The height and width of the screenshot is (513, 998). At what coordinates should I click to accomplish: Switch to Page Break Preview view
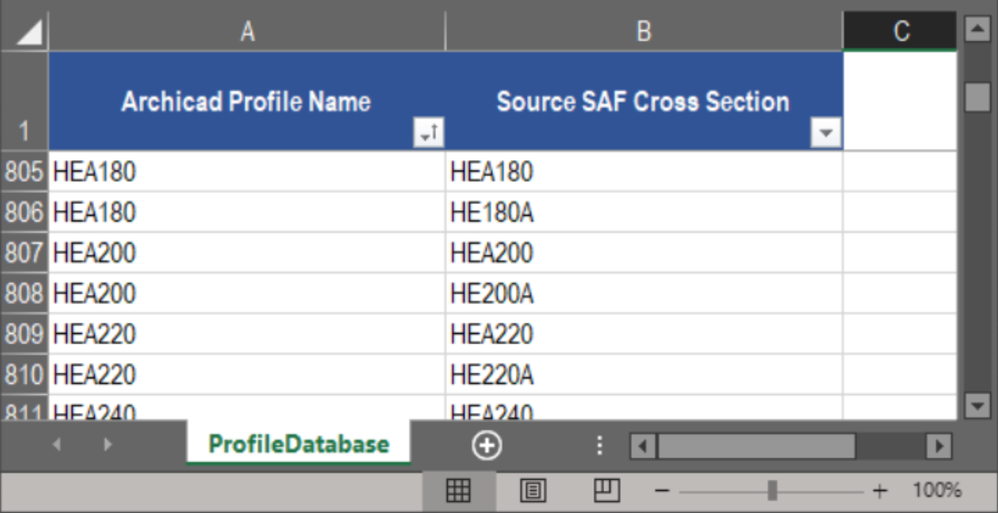(x=607, y=490)
